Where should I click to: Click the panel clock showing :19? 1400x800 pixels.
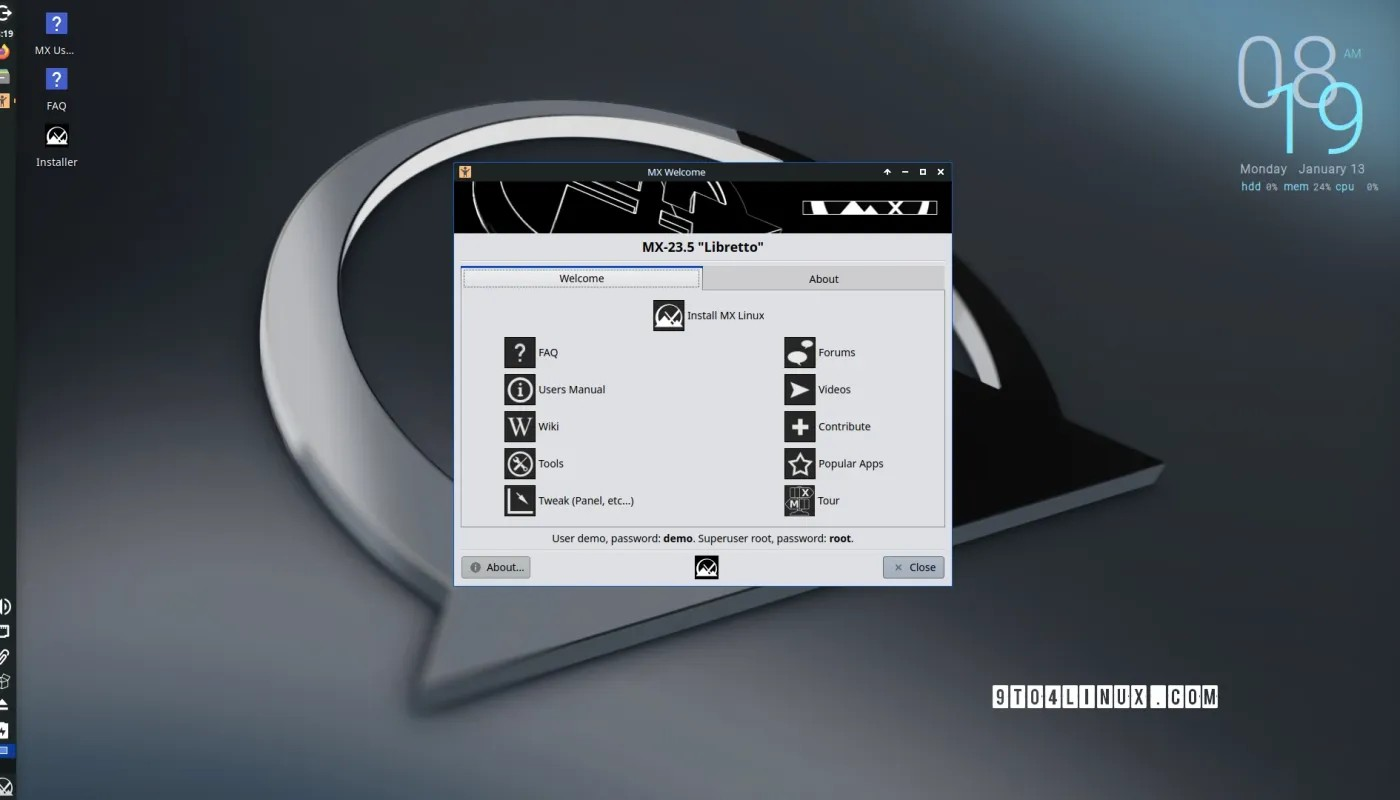(x=5, y=33)
